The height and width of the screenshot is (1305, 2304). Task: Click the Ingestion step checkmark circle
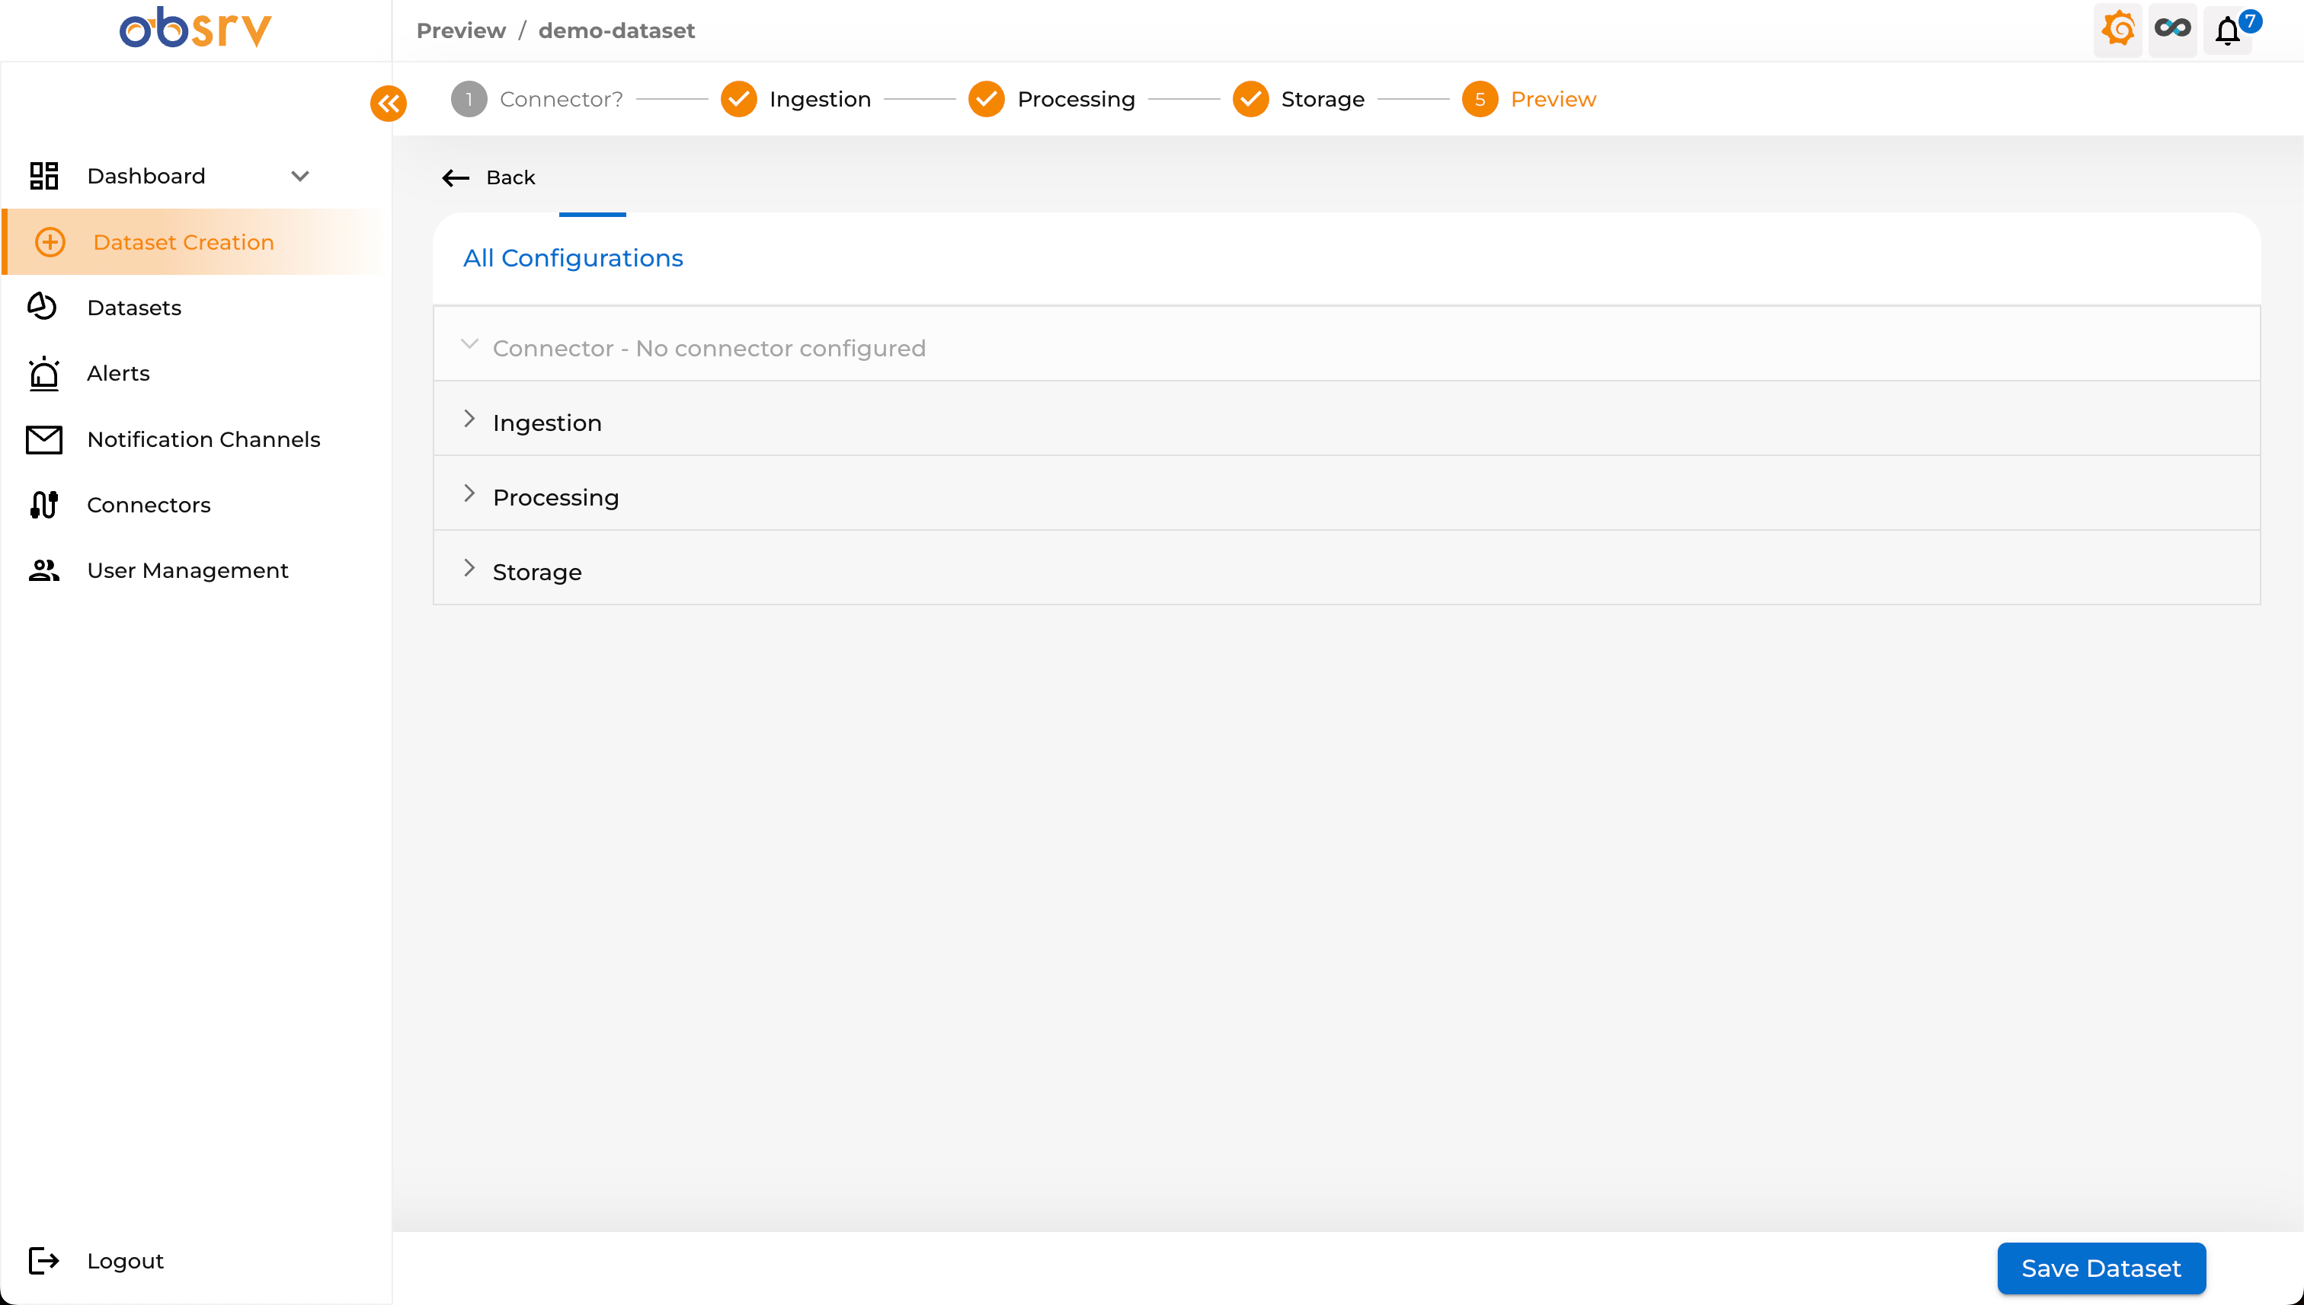pyautogui.click(x=739, y=99)
